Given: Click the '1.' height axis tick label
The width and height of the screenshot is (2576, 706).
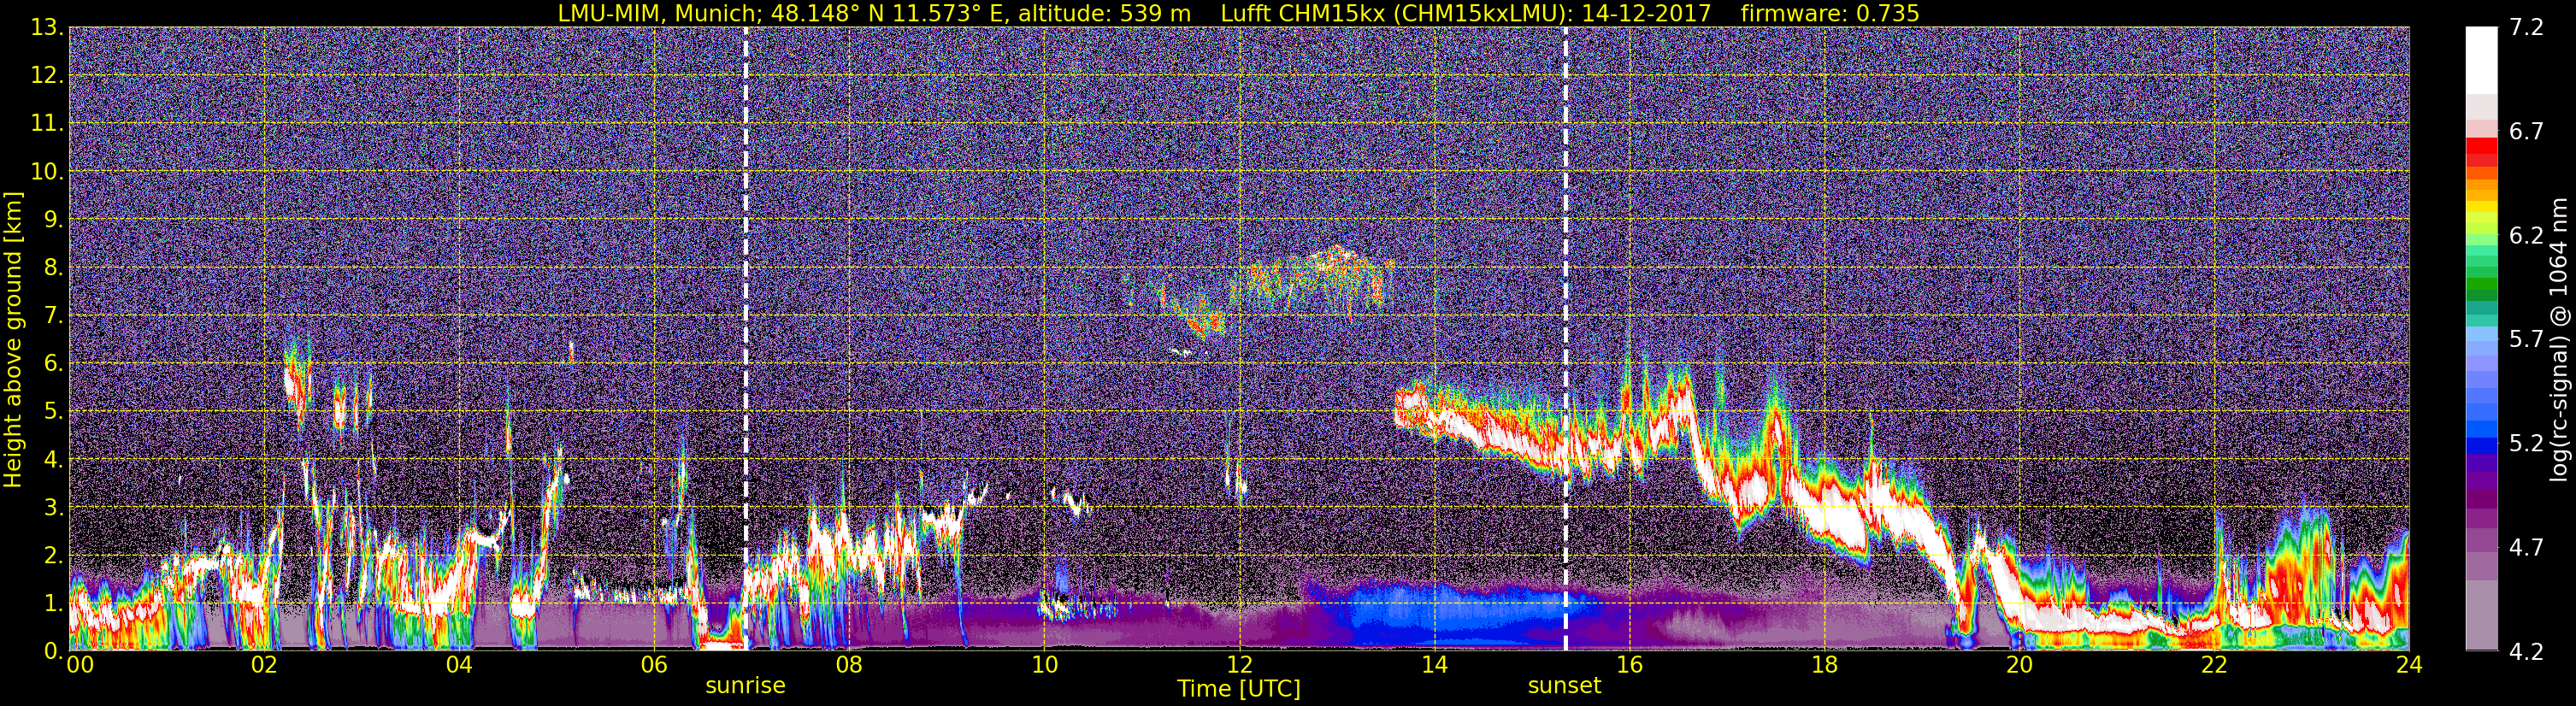Looking at the screenshot, I should pyautogui.click(x=54, y=603).
